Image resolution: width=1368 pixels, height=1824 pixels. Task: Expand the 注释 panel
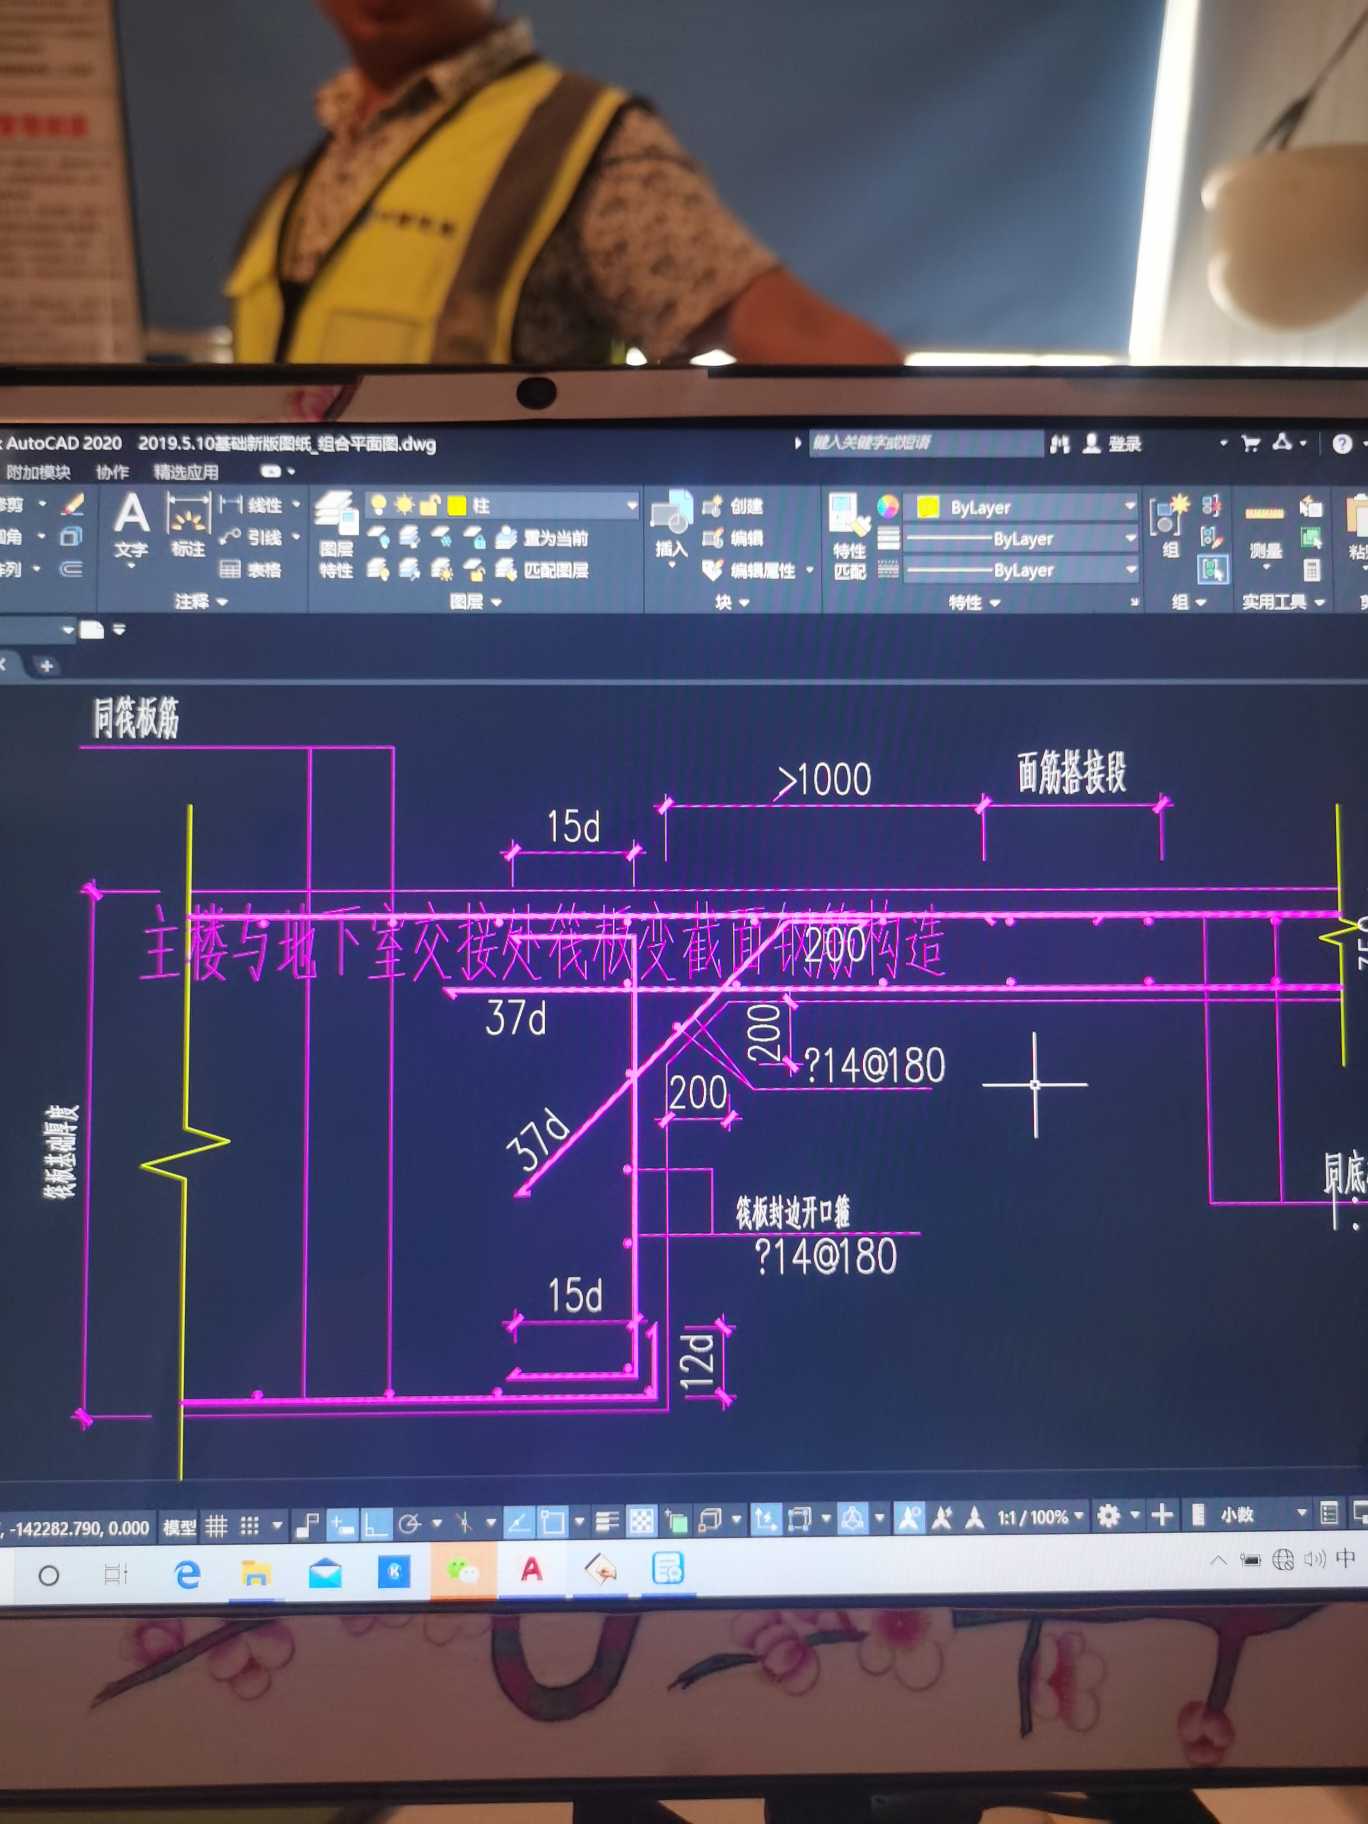tap(201, 601)
